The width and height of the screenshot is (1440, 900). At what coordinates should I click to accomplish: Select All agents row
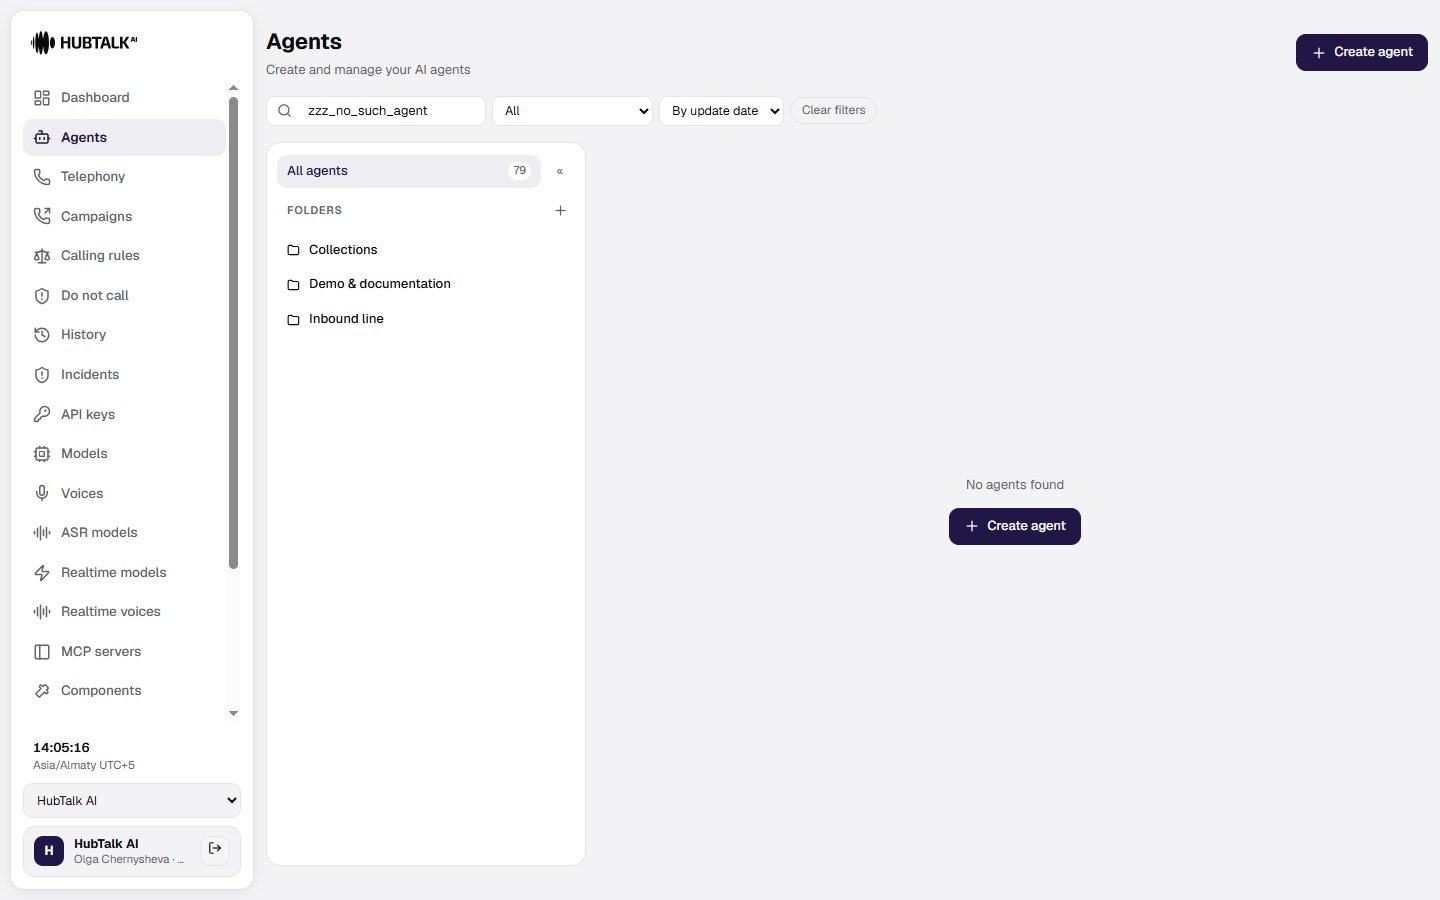[408, 171]
